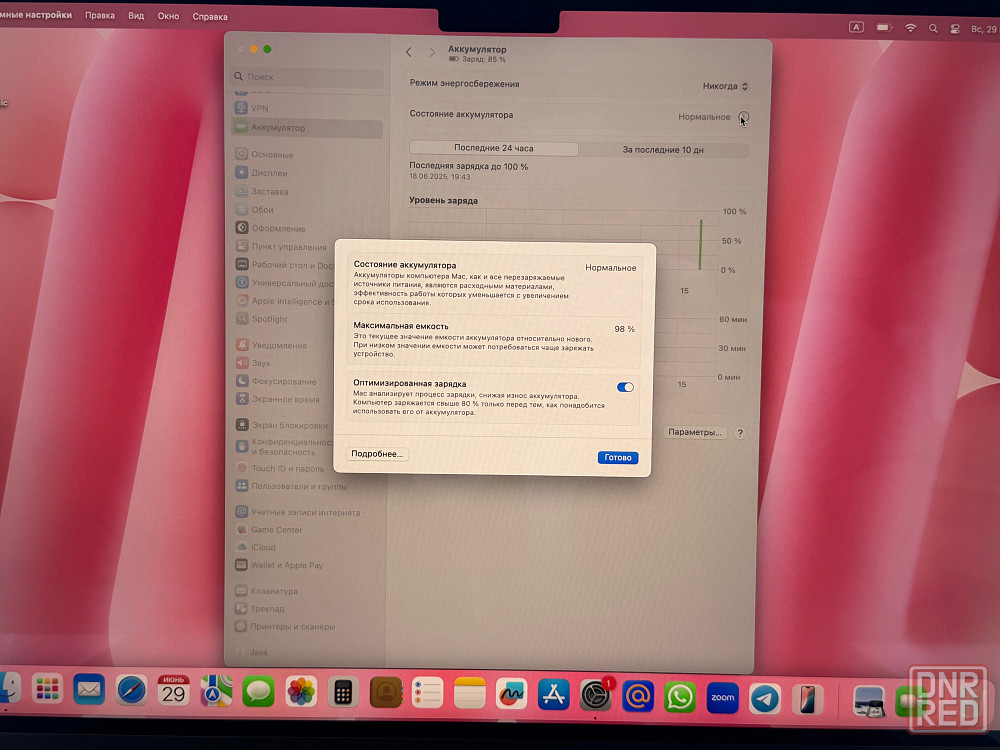The width and height of the screenshot is (1000, 750).
Task: Open the Справка menu
Action: point(210,17)
